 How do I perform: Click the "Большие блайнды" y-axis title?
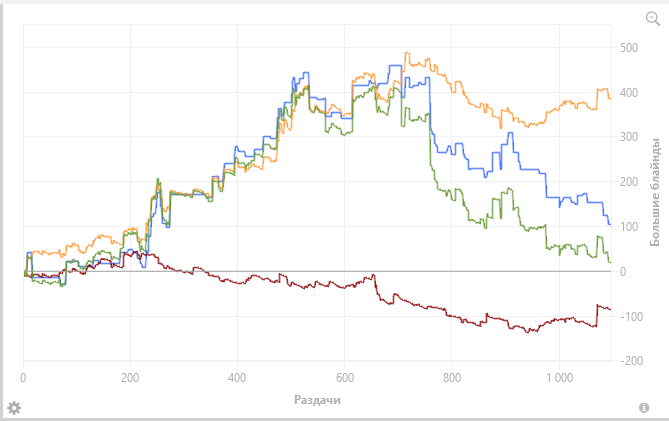(654, 192)
